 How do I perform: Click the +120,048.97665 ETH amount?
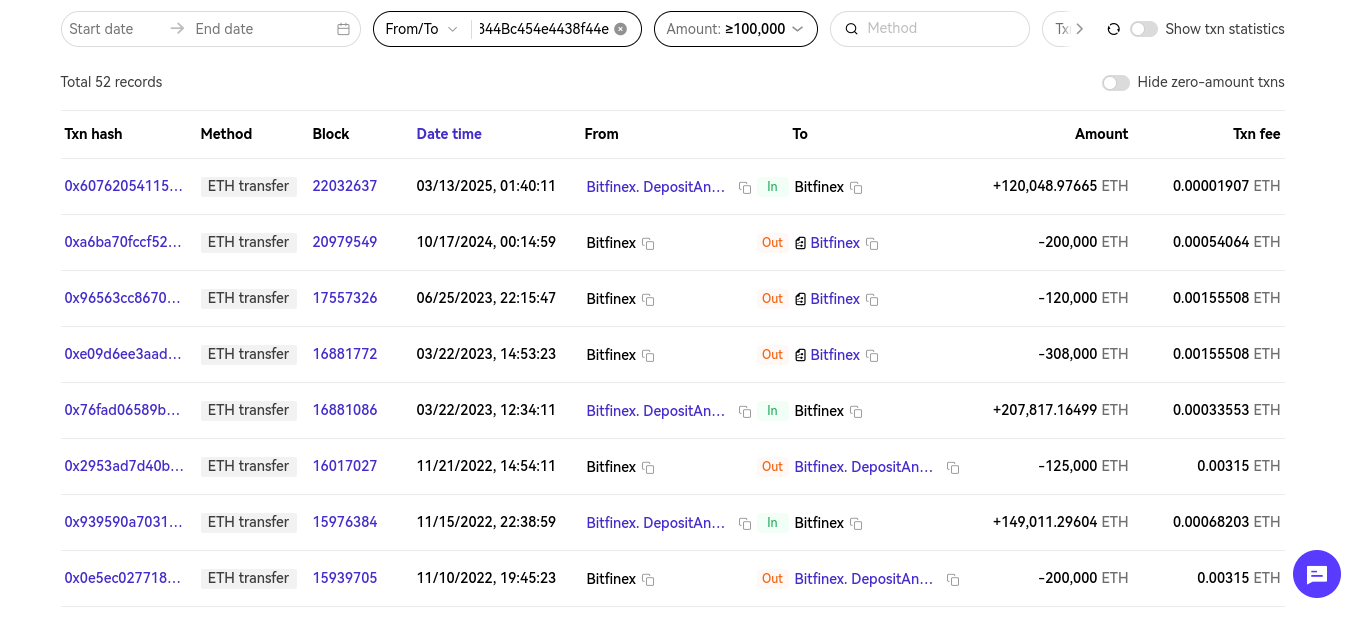pos(1060,186)
